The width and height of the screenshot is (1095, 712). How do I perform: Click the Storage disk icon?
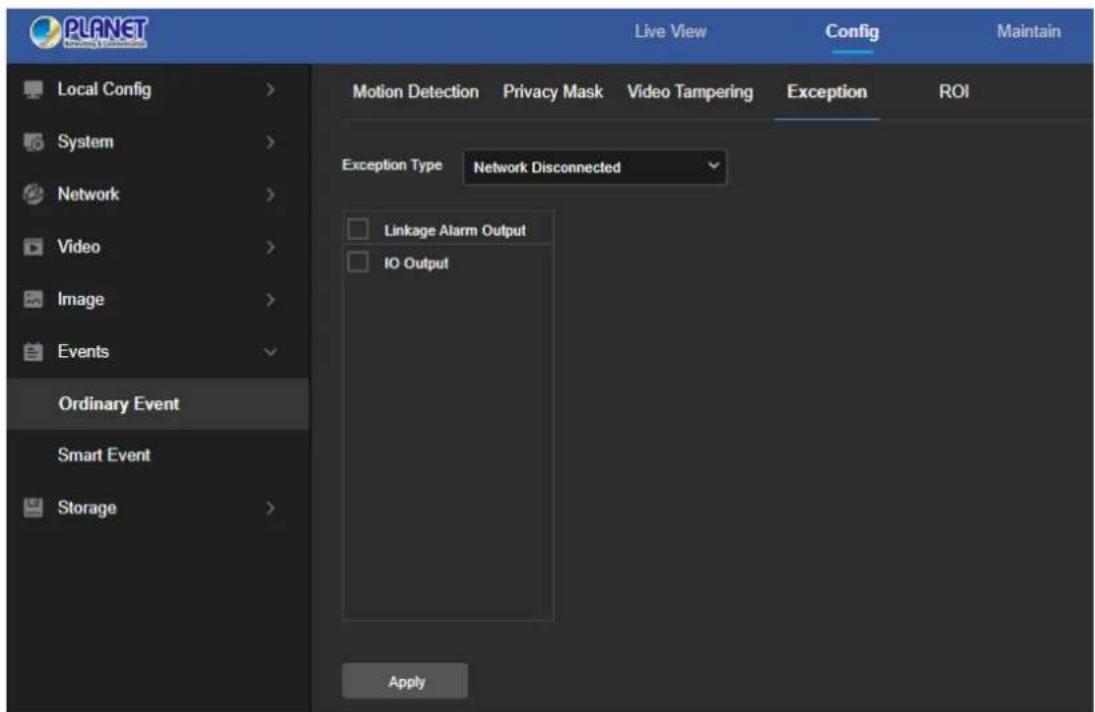point(33,507)
